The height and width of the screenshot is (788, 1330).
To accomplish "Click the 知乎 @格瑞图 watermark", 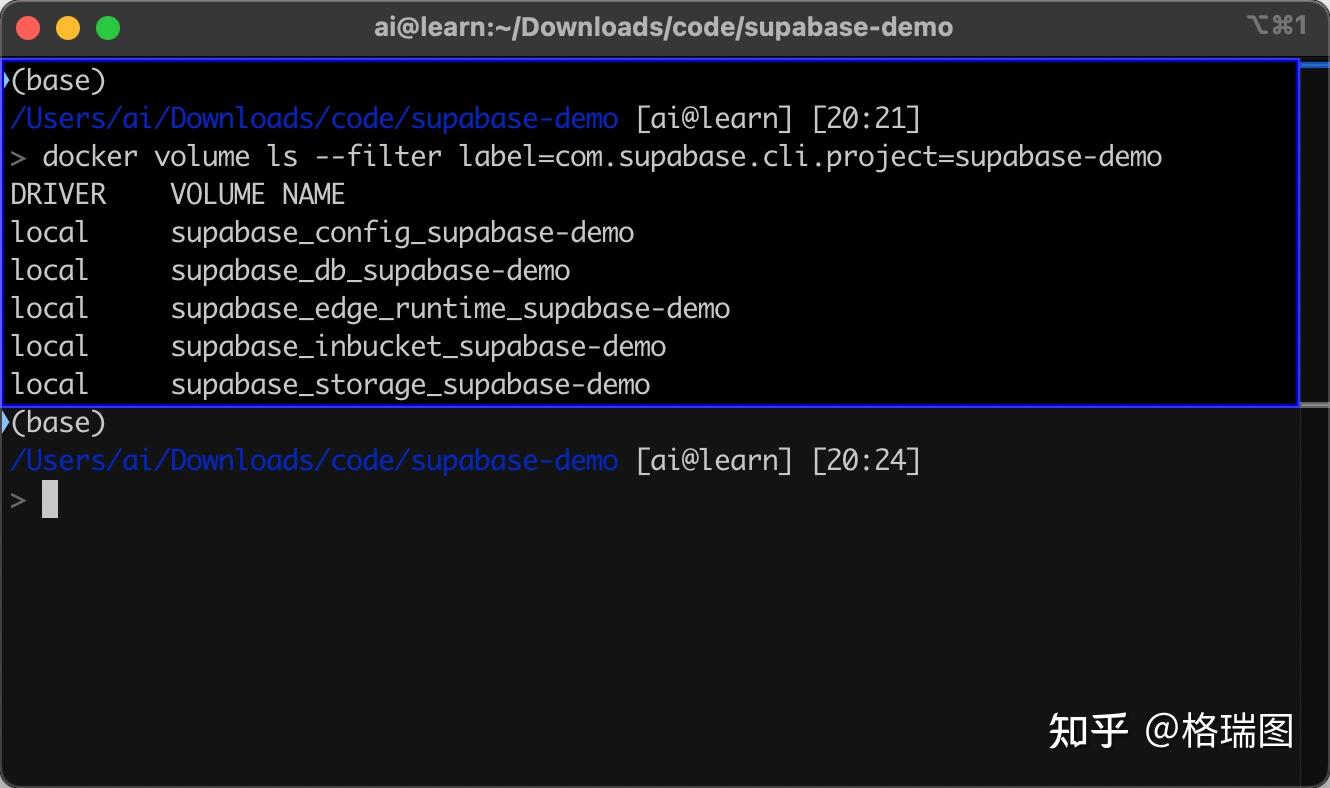I will 1171,731.
